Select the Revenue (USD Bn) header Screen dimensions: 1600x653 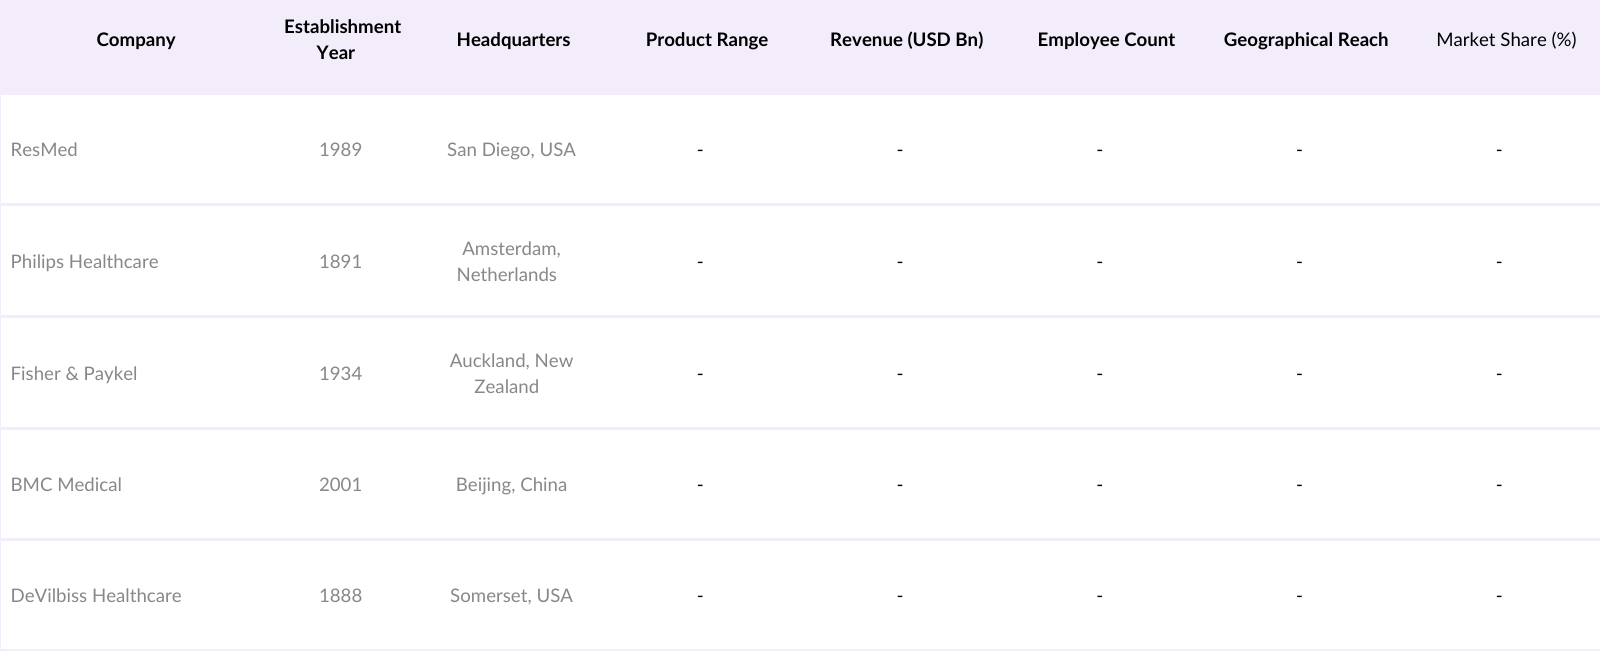tap(906, 40)
